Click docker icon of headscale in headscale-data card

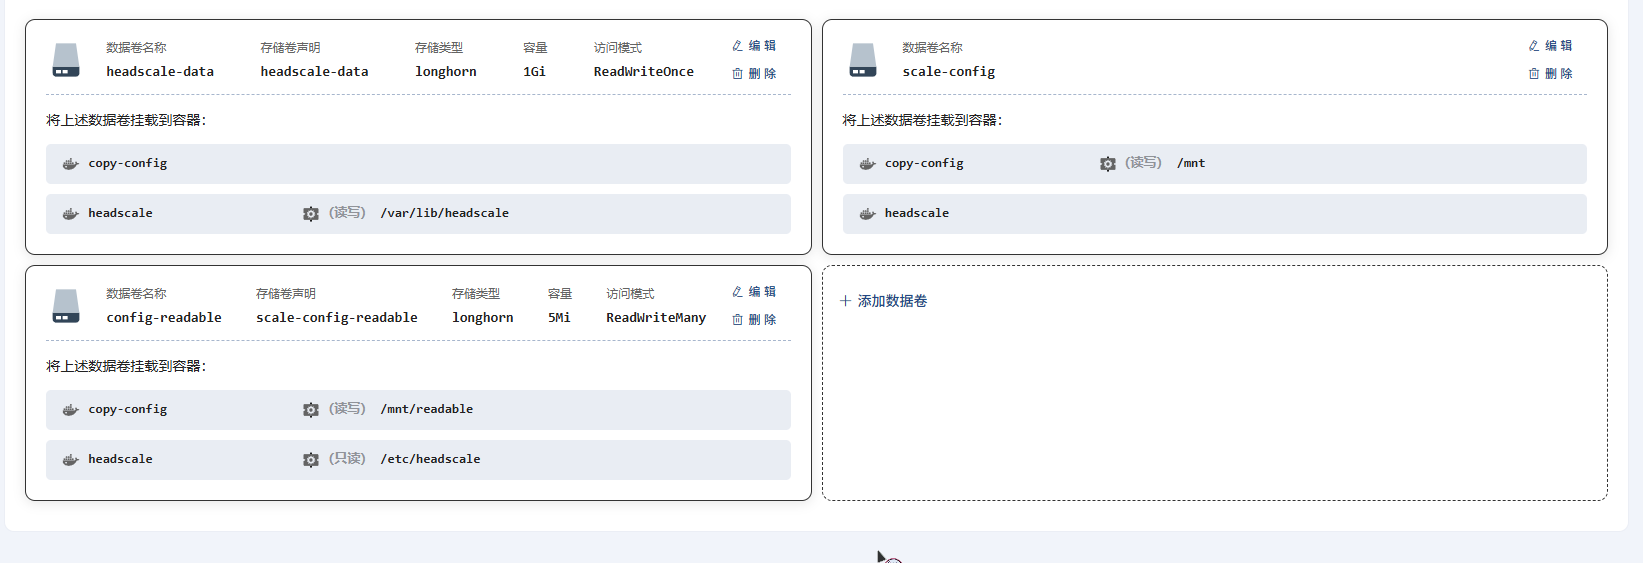tap(70, 214)
